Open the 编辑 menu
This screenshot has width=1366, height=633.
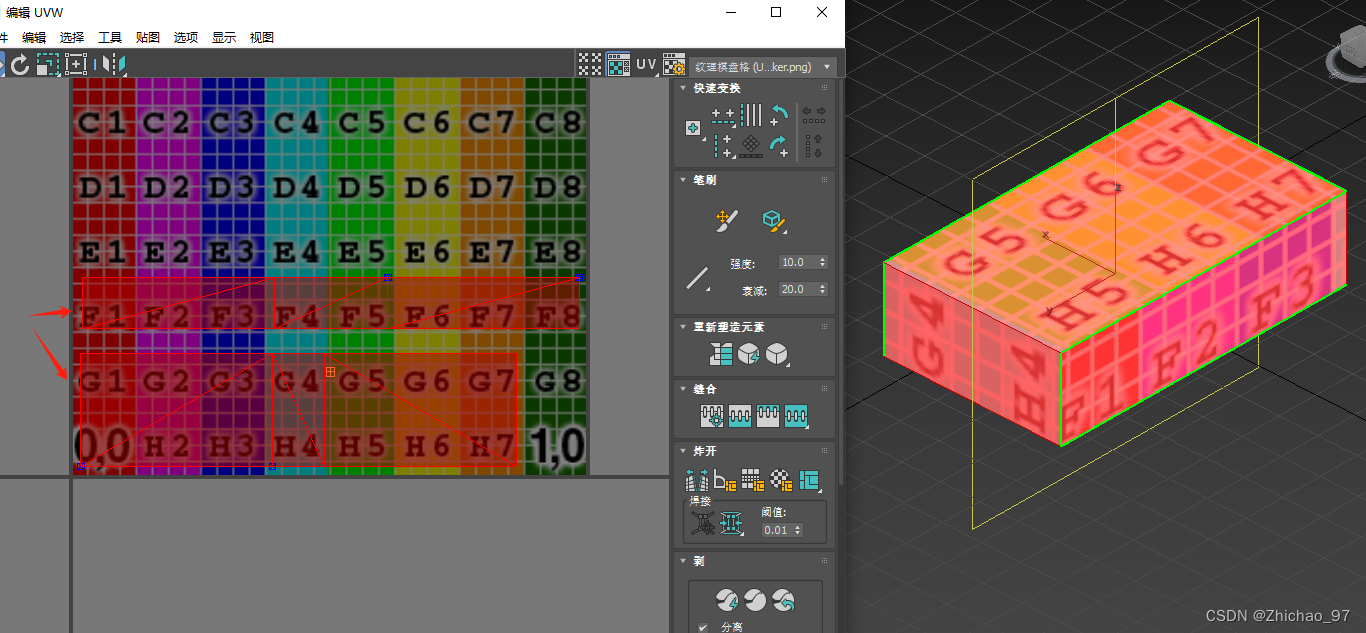point(34,37)
